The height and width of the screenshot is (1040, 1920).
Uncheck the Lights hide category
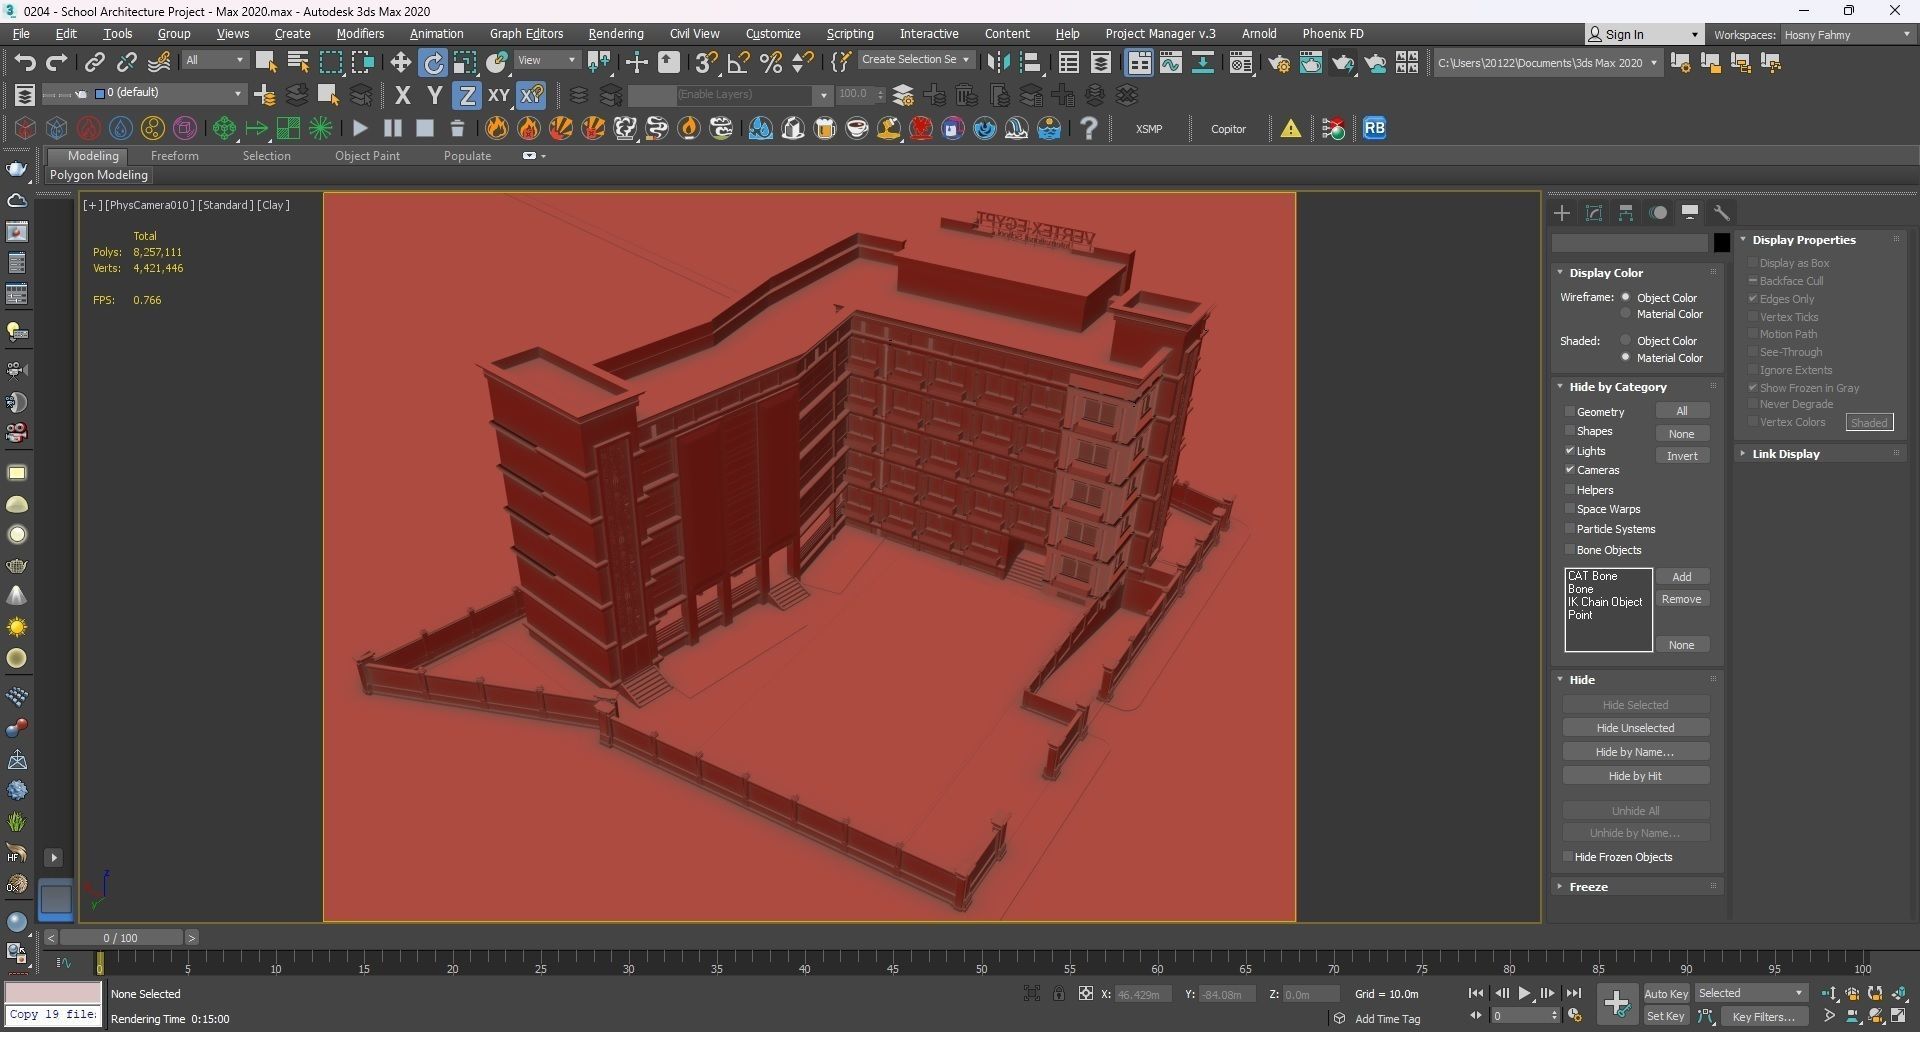click(x=1570, y=451)
